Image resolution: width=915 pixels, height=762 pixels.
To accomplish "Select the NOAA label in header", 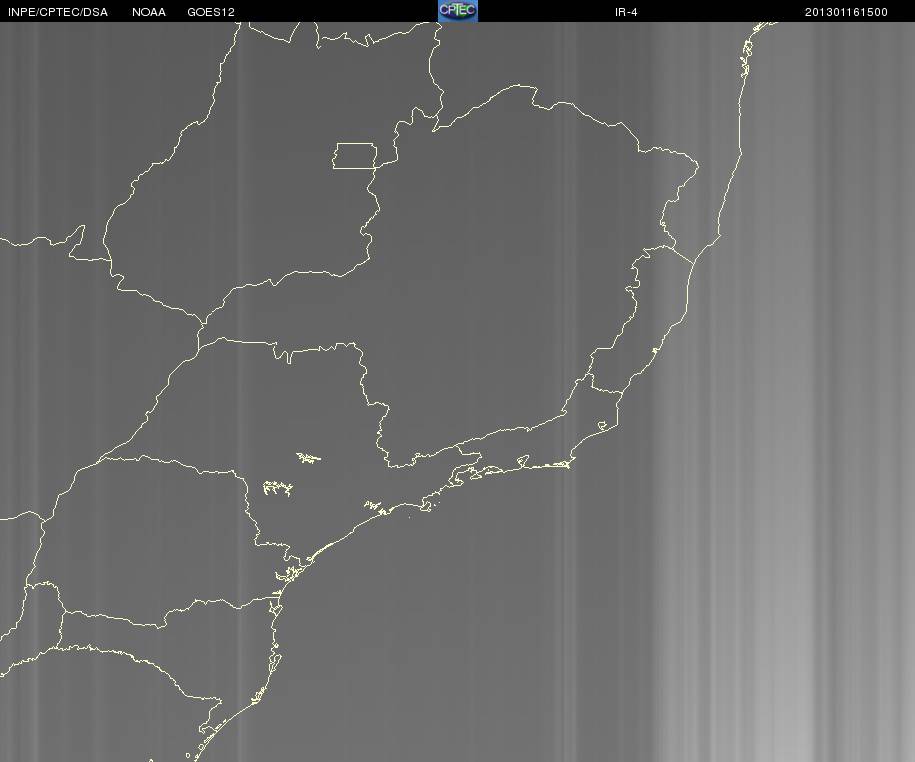I will coord(149,12).
